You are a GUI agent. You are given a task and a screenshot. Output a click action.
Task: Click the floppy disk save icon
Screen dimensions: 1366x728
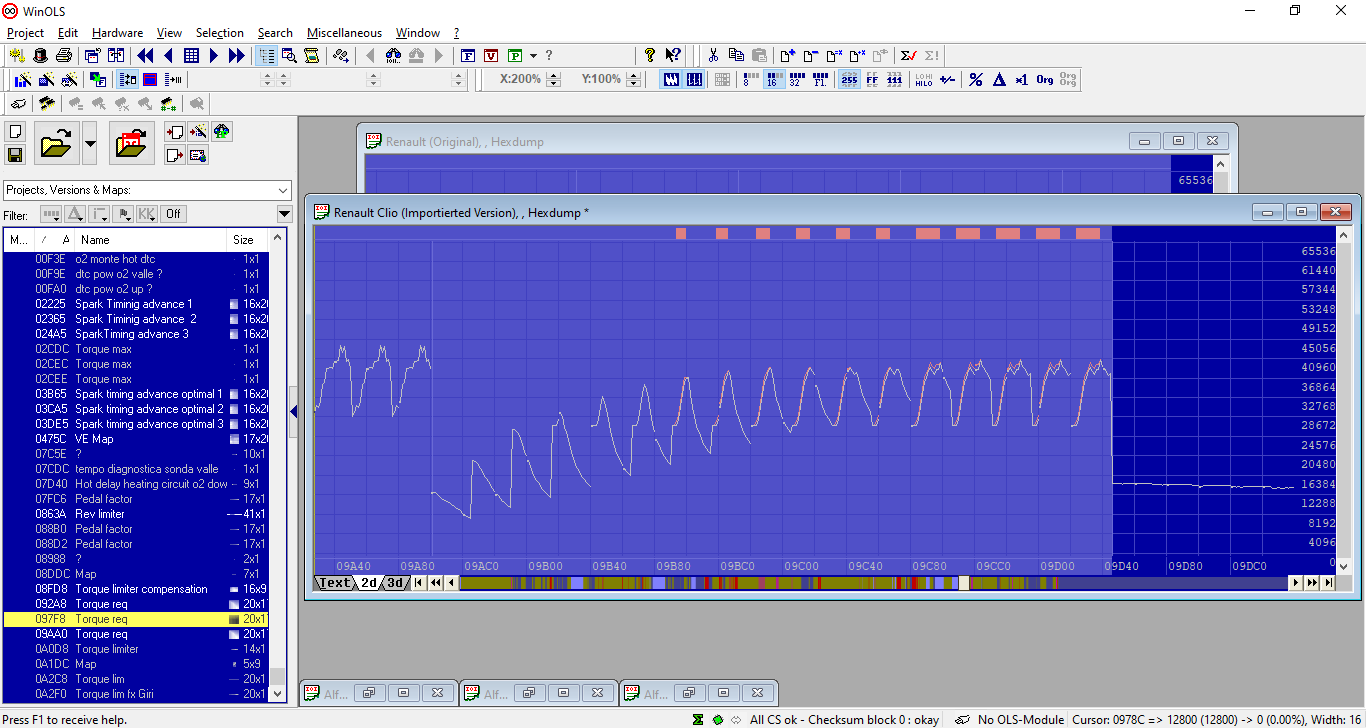[15, 155]
